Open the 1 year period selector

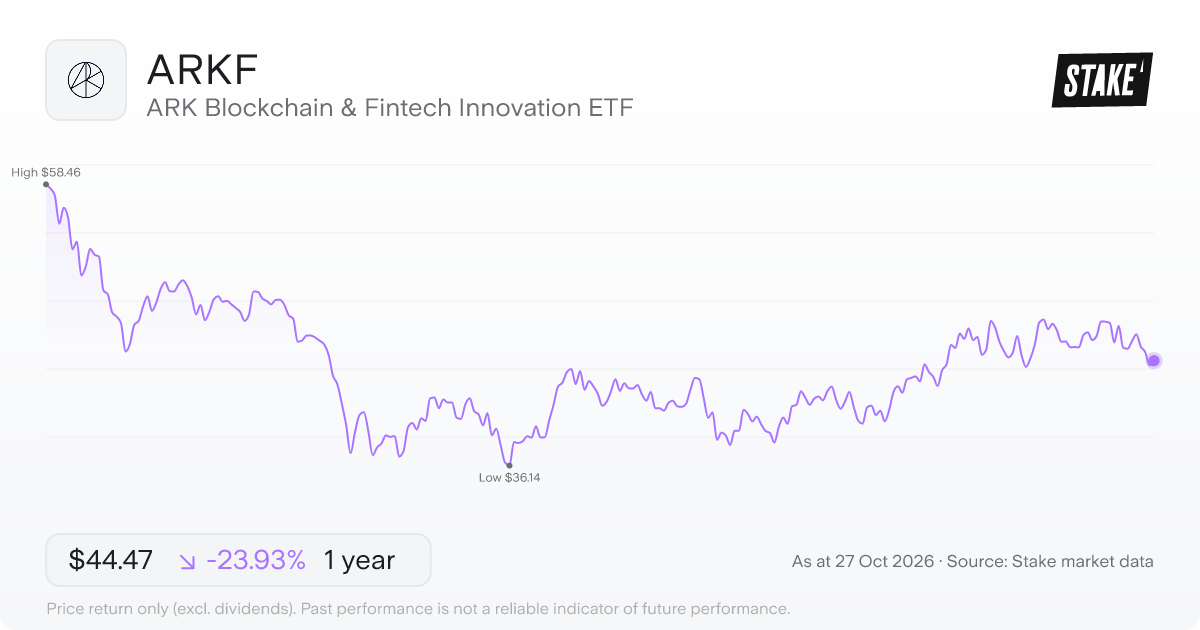(359, 560)
